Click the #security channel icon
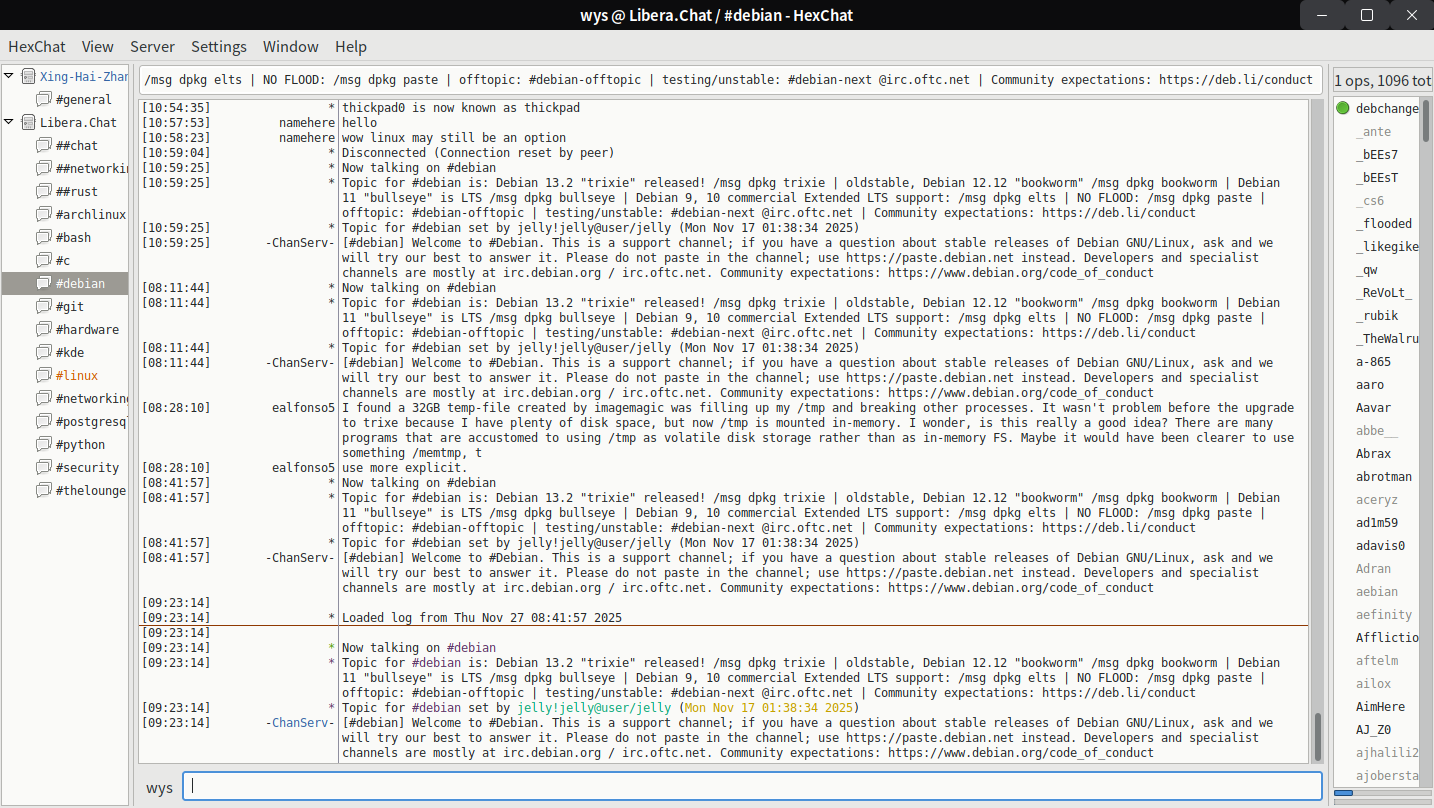 point(43,467)
